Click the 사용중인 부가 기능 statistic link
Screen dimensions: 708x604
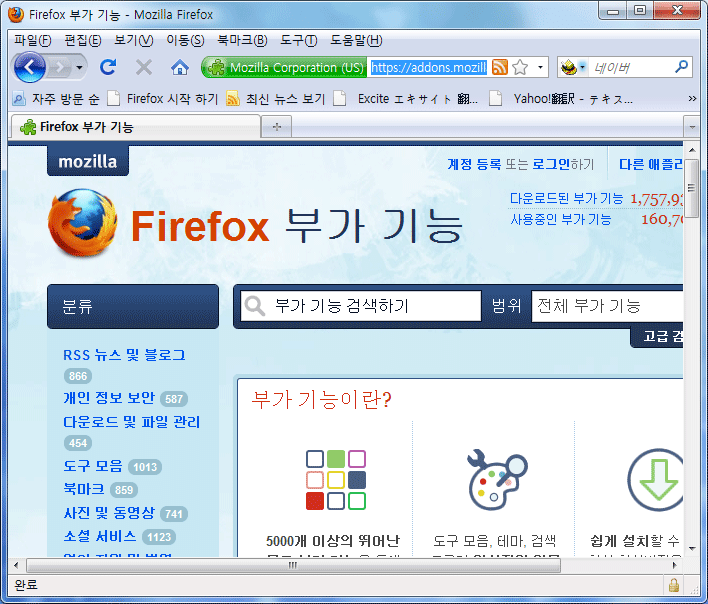(x=560, y=219)
